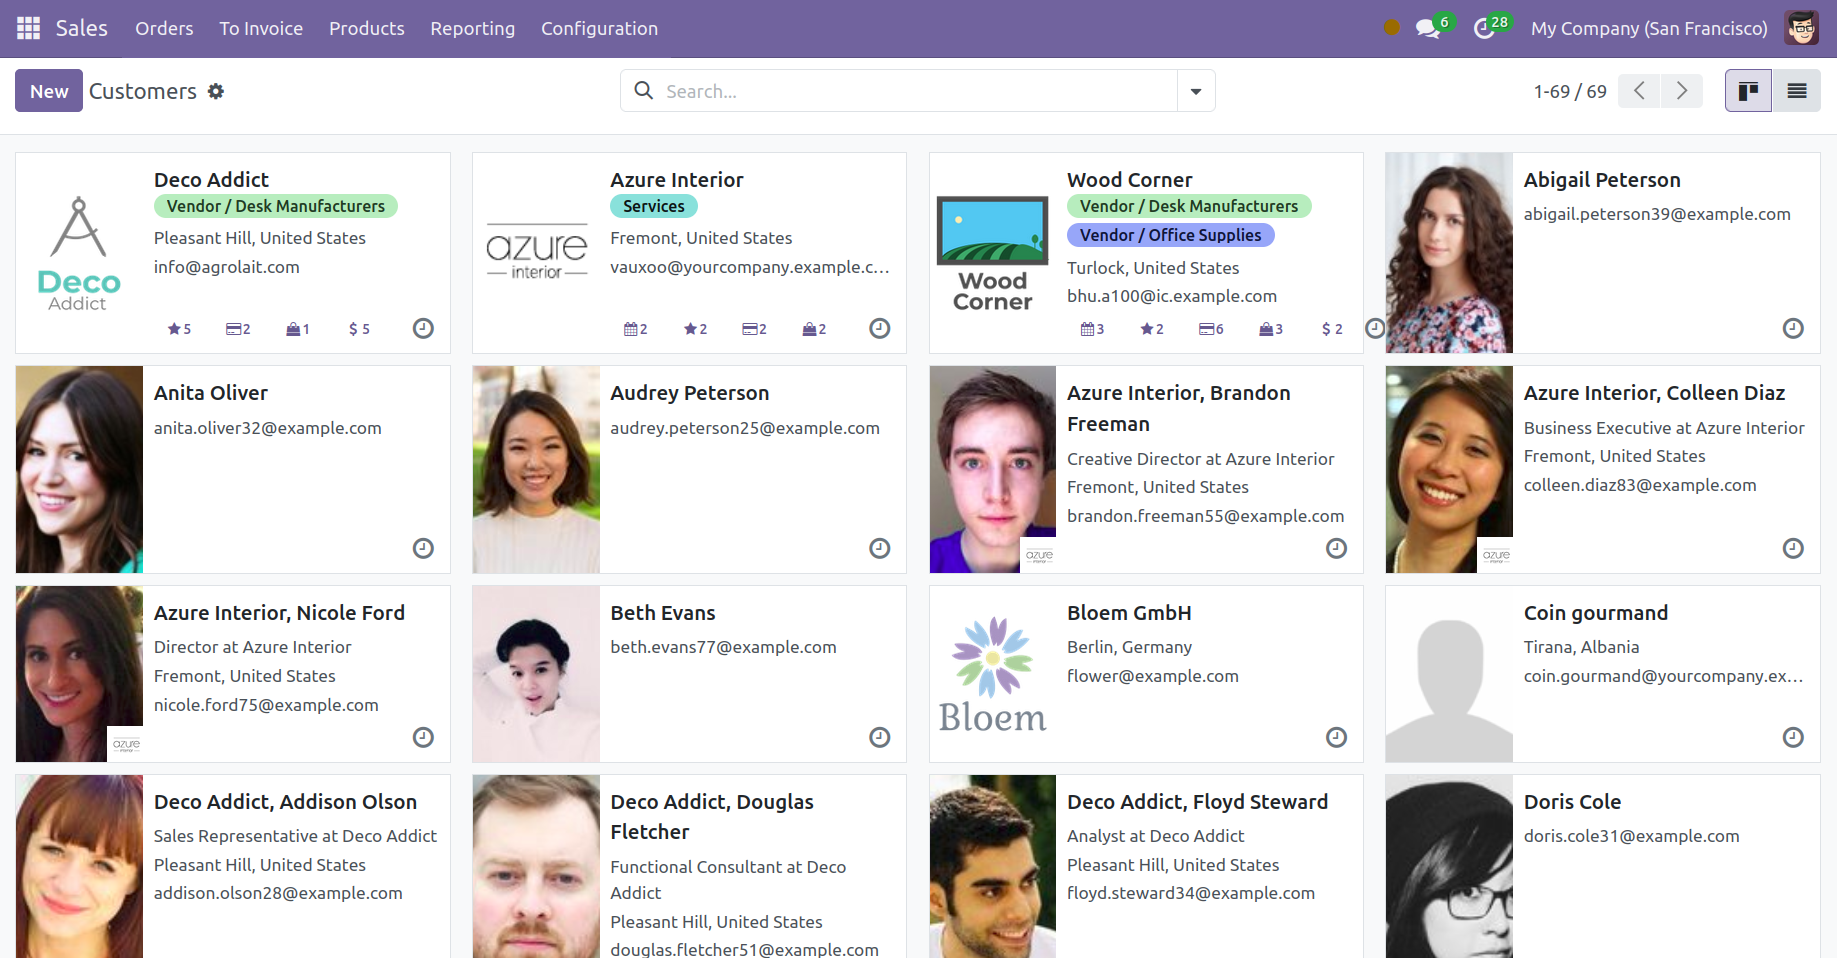Click activity clock on Bloem GmbH card
Screen dimensions: 1837x958
pyautogui.click(x=1336, y=737)
